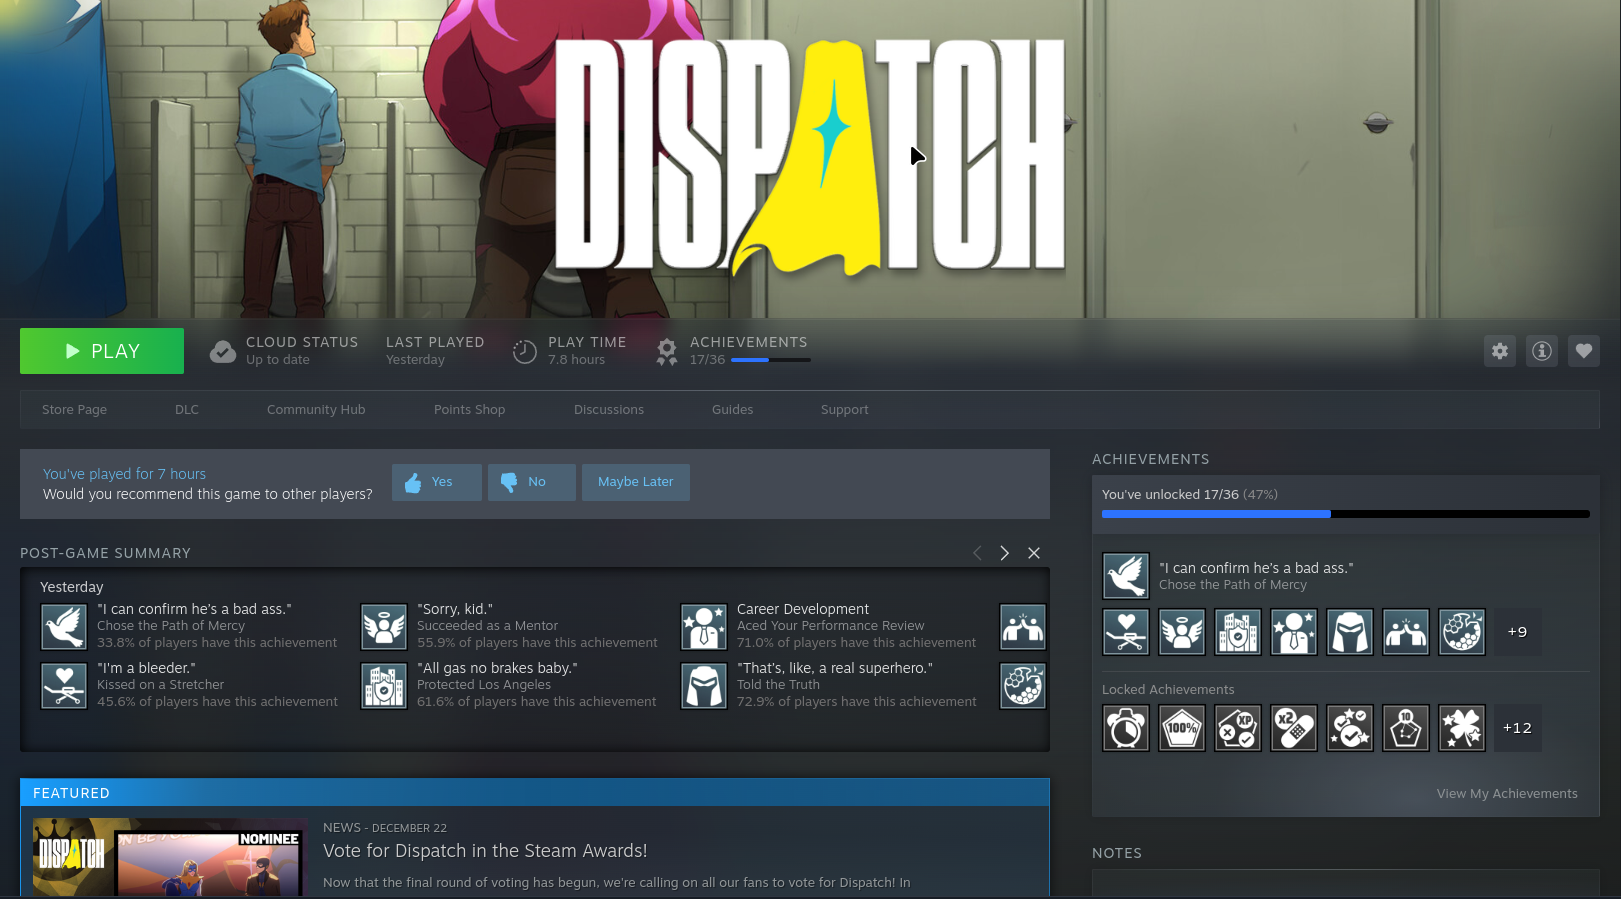Click the "Locked Achievements" label
This screenshot has height=899, width=1621.
click(x=1168, y=690)
